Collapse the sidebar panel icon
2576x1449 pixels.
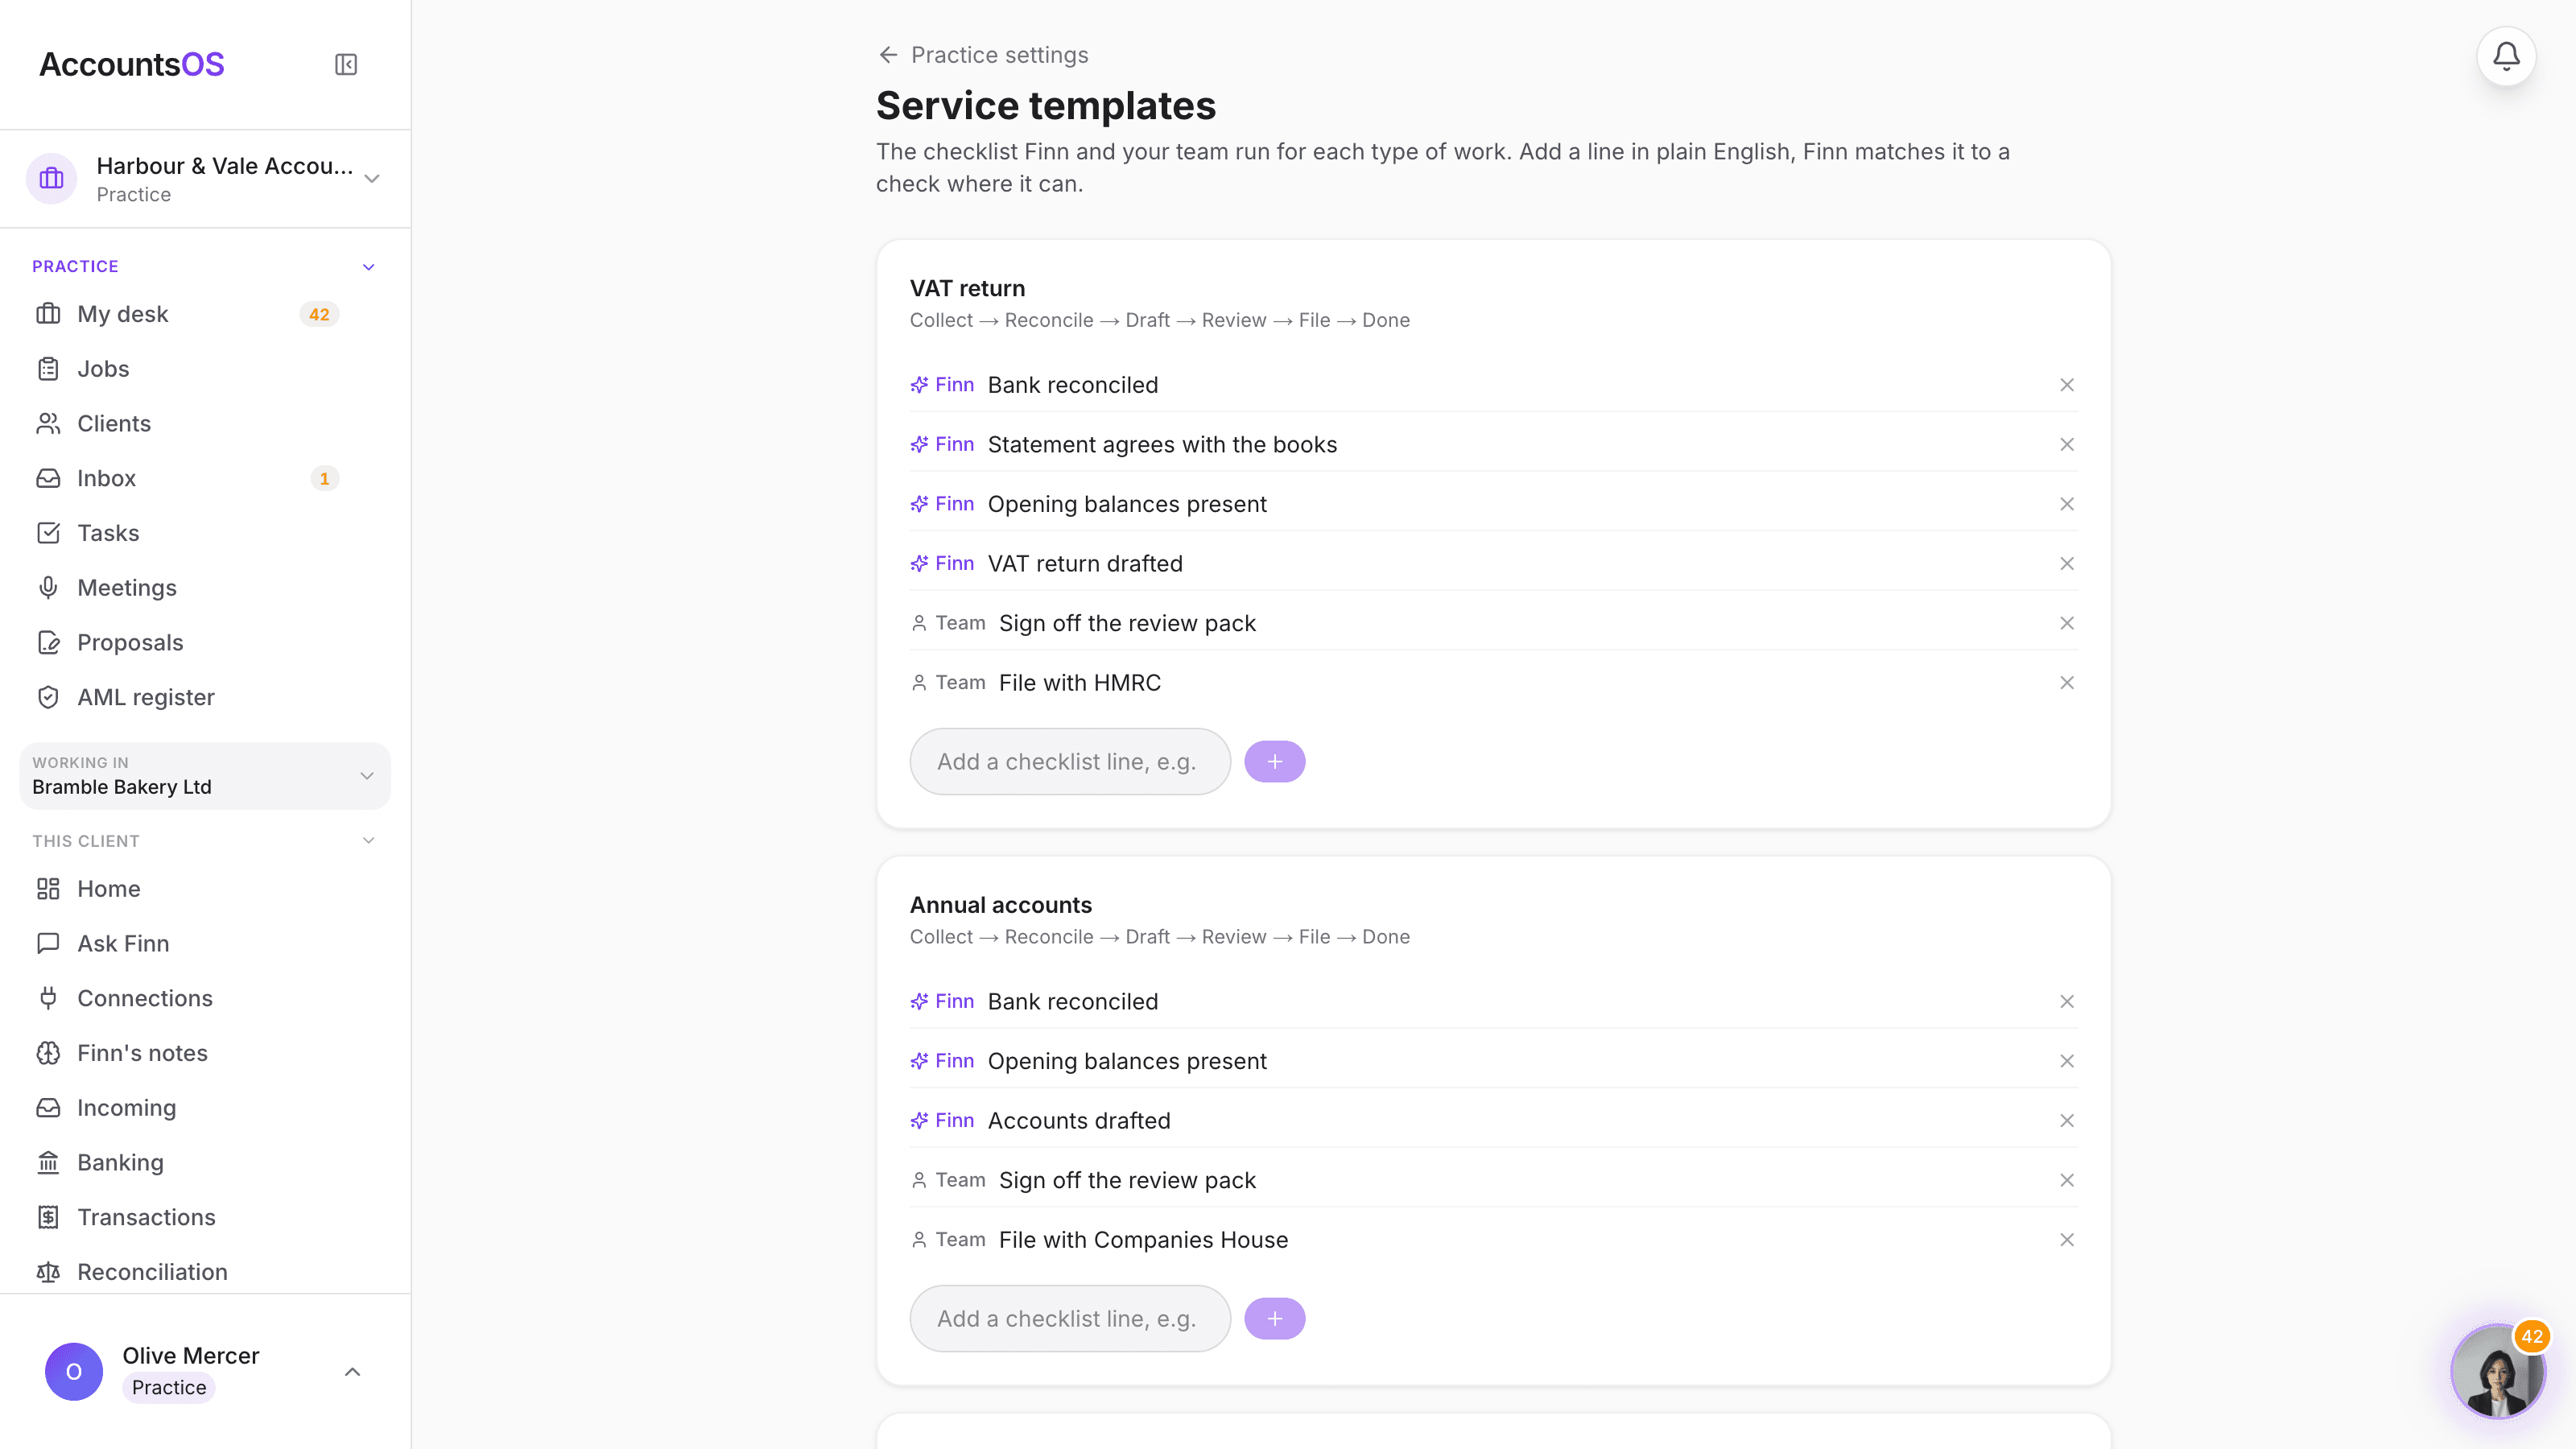click(x=346, y=65)
